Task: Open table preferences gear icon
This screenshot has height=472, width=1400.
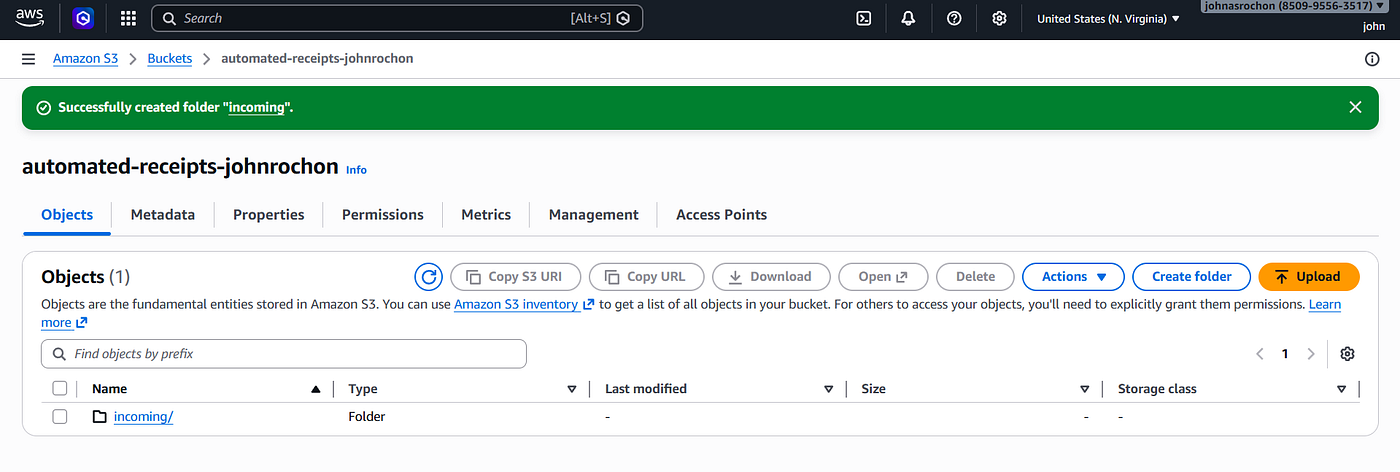Action: pyautogui.click(x=1347, y=354)
